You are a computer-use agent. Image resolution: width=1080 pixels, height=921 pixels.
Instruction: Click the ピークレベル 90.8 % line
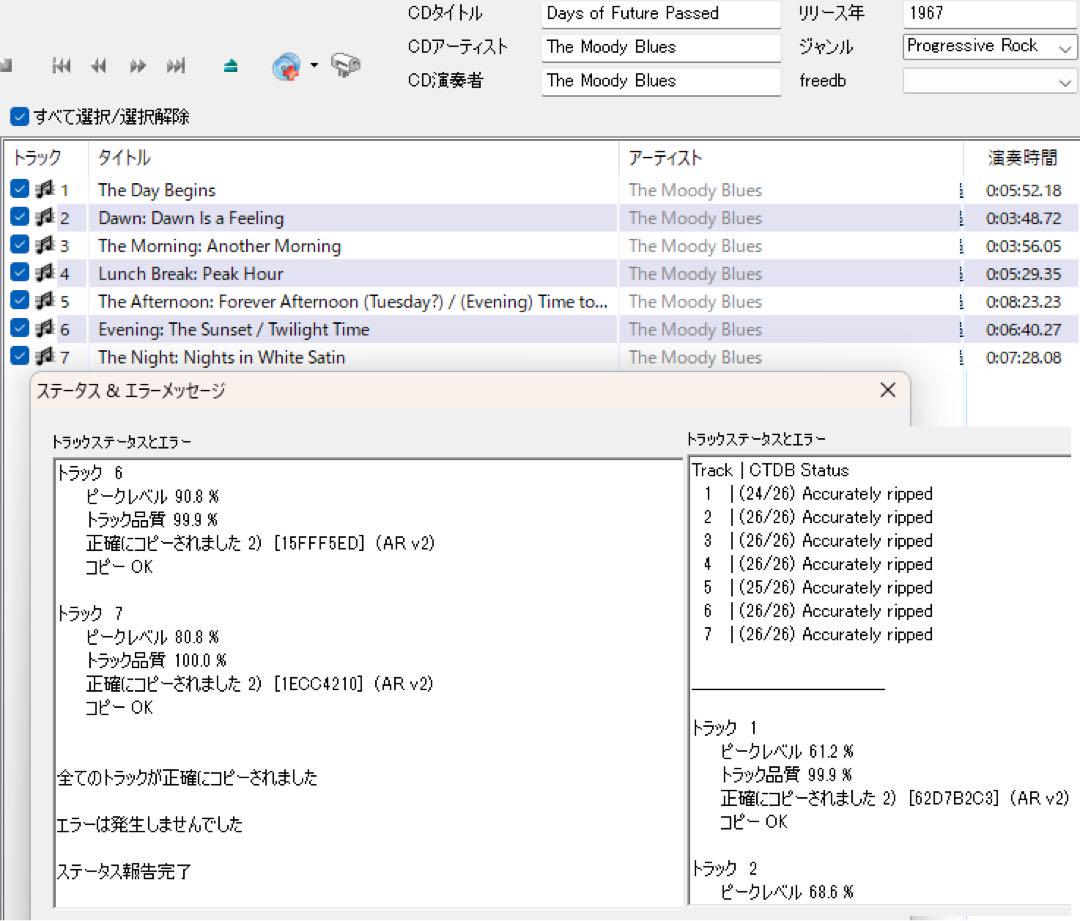152,497
